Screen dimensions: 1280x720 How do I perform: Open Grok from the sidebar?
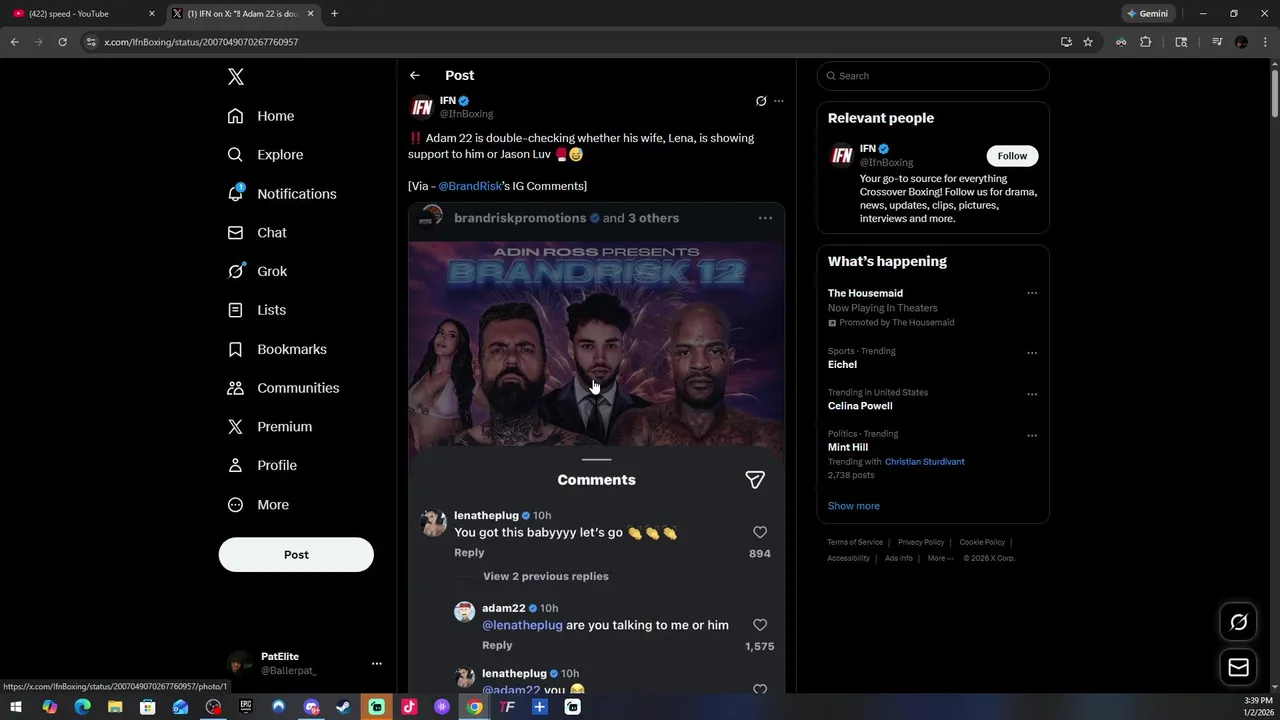point(257,271)
